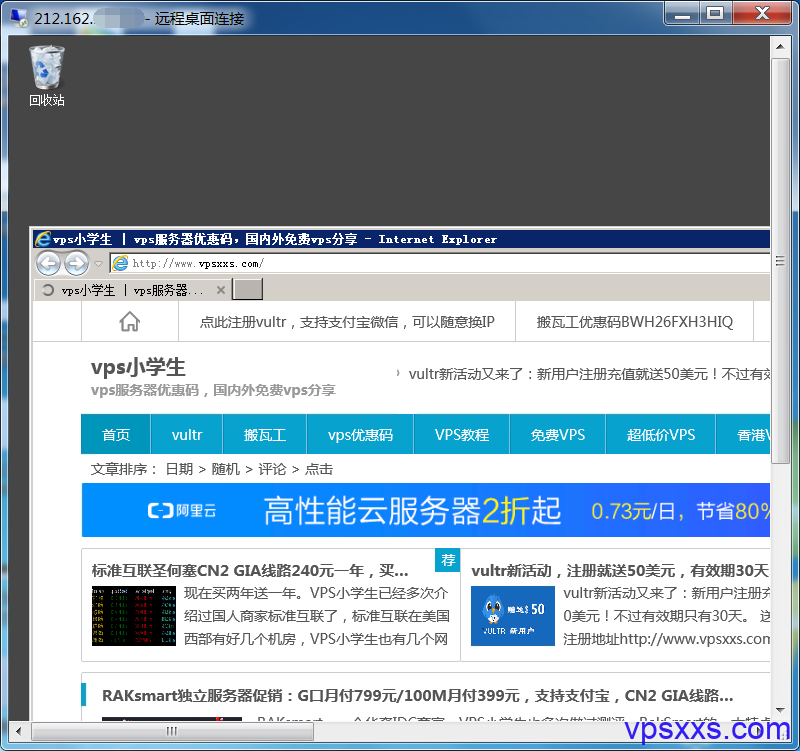
Task: Maximize the 远程桌面连接 window
Action: coord(715,14)
